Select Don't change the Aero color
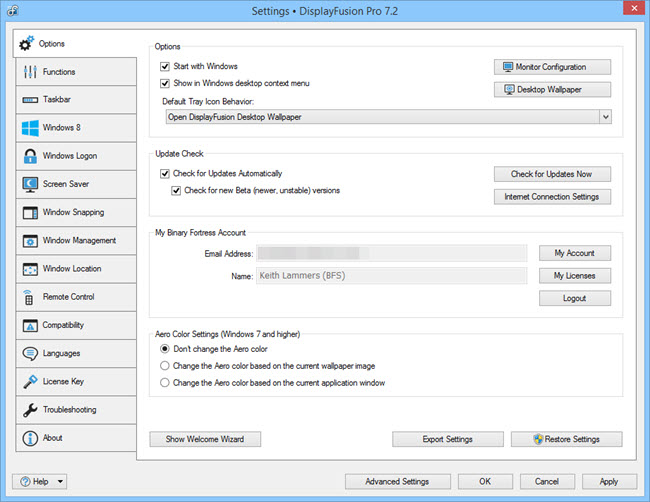 point(165,349)
